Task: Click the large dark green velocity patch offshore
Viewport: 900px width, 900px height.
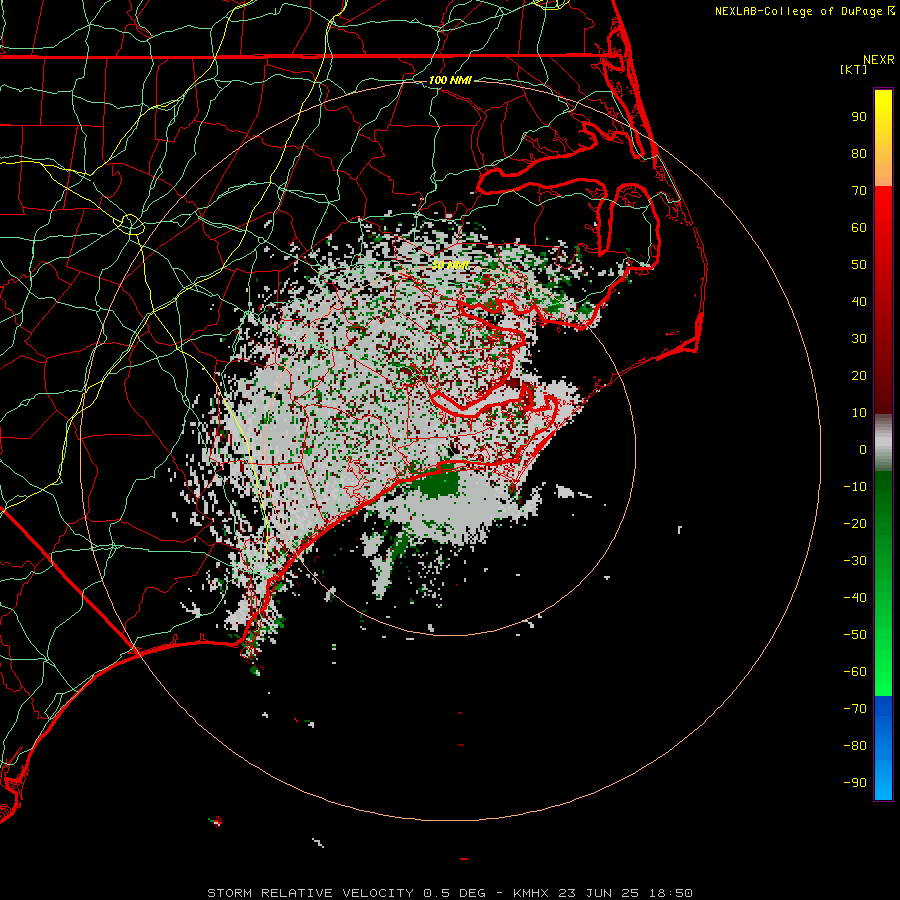Action: (x=439, y=483)
